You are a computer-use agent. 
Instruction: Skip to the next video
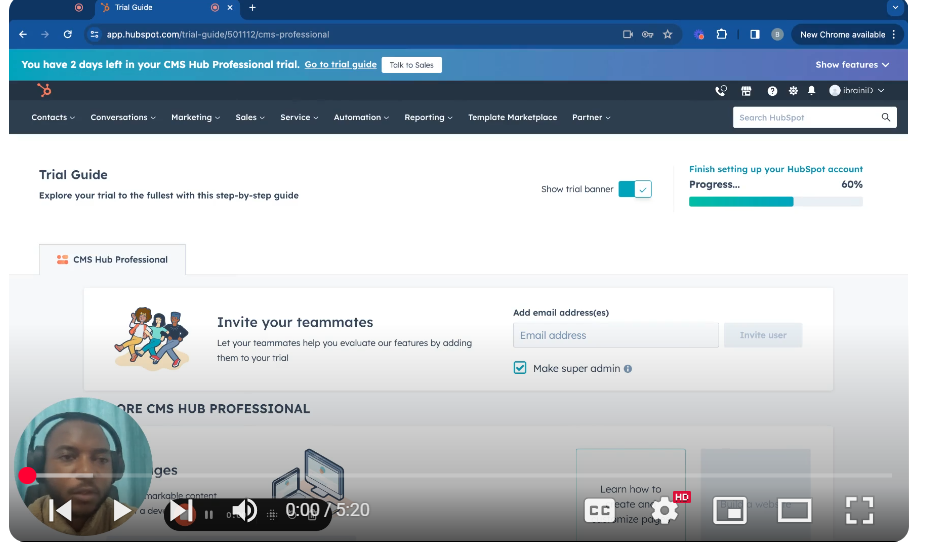[180, 510]
